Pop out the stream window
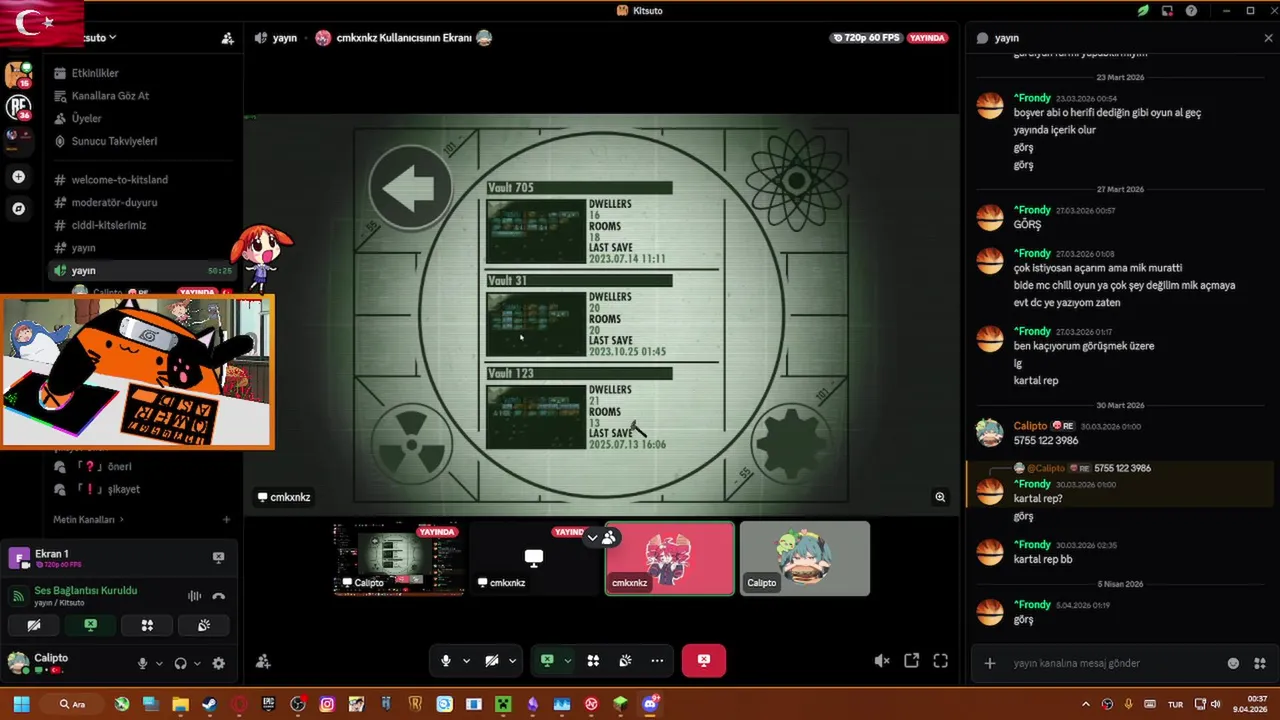 [x=911, y=661]
